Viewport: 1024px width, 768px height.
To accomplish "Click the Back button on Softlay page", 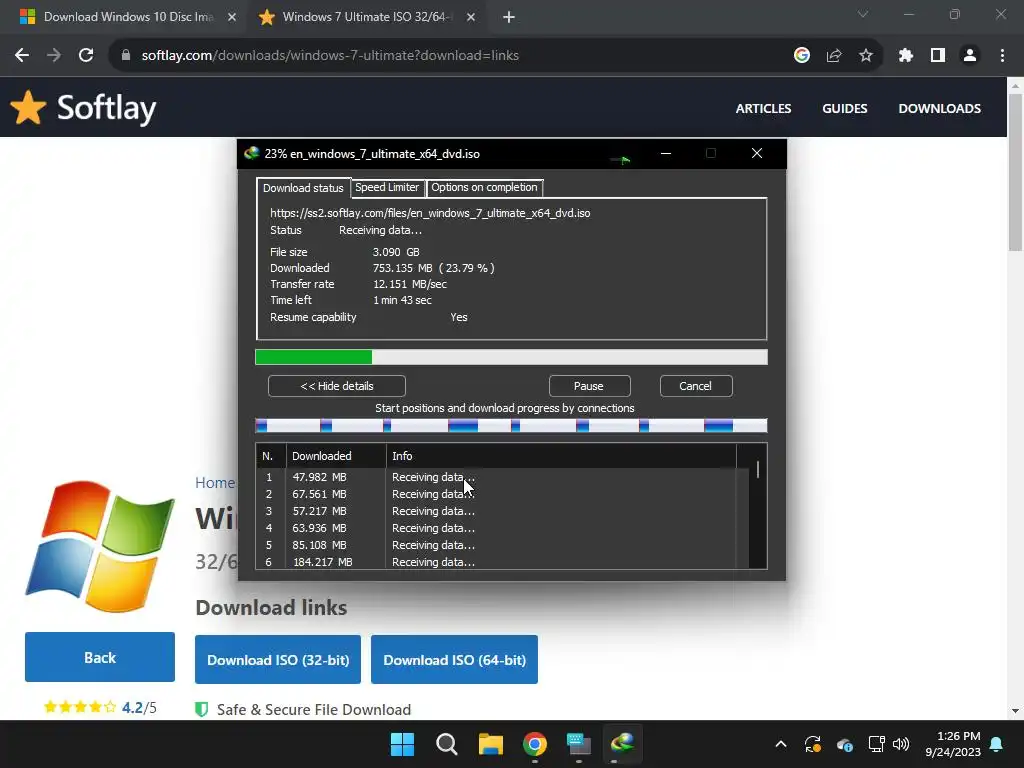I will point(100,657).
